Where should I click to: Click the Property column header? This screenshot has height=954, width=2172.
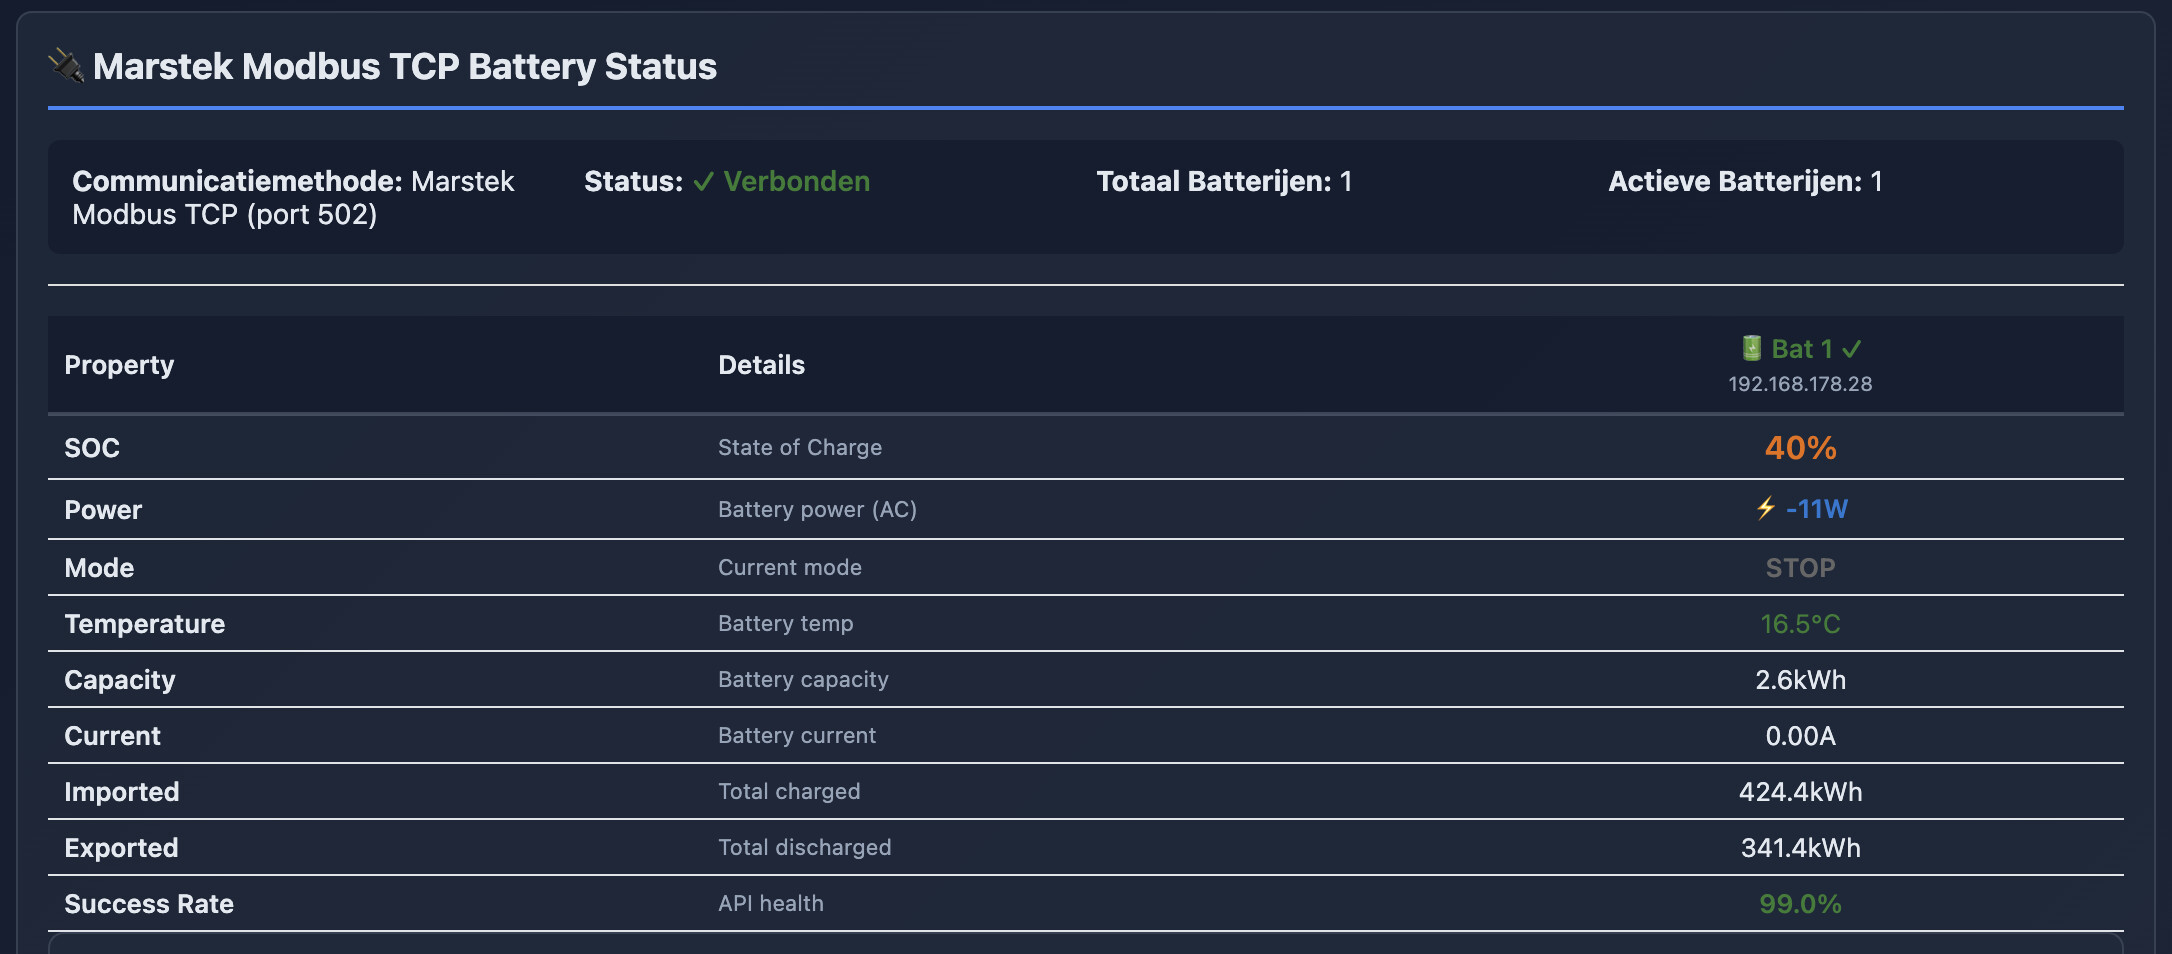pos(119,365)
